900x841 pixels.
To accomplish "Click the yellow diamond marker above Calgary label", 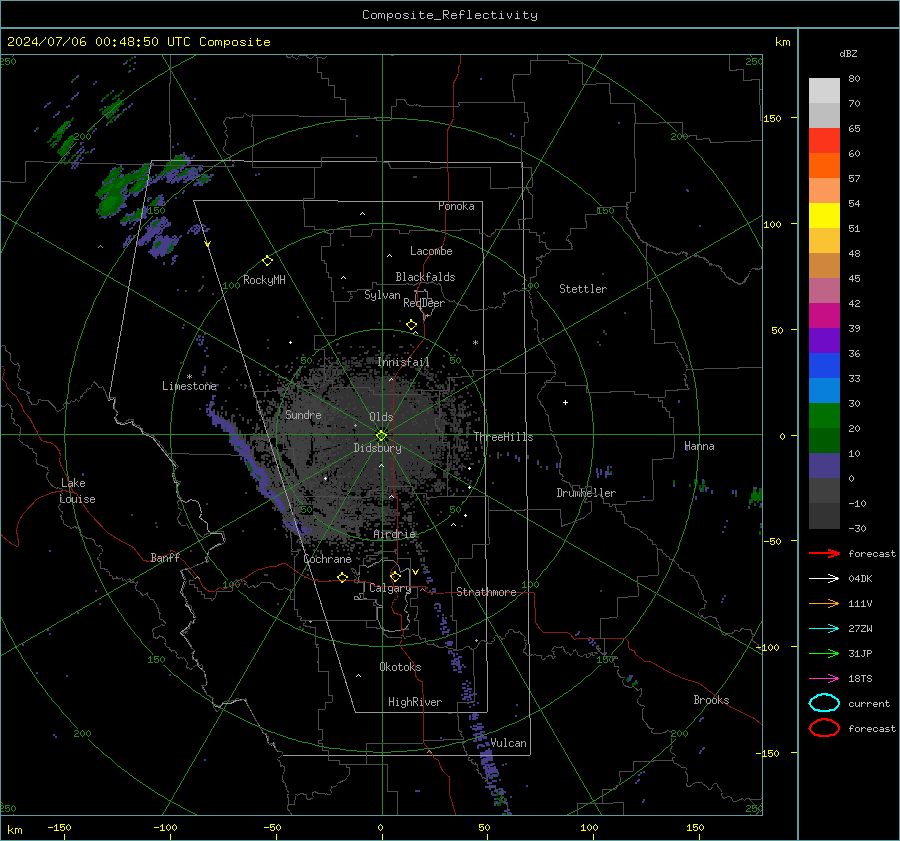I will 395,576.
